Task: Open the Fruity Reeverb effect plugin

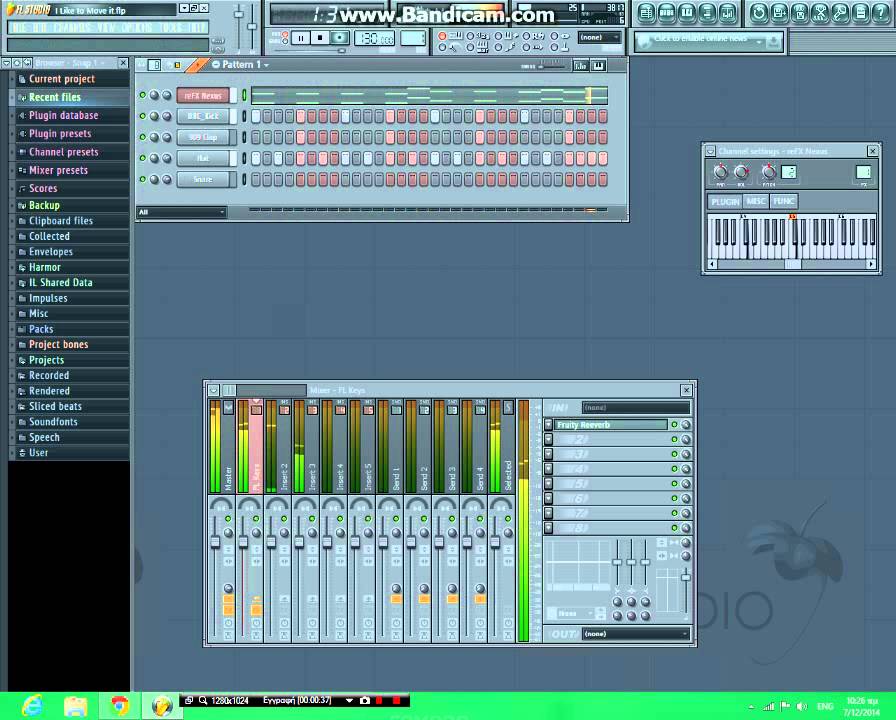Action: [x=611, y=425]
